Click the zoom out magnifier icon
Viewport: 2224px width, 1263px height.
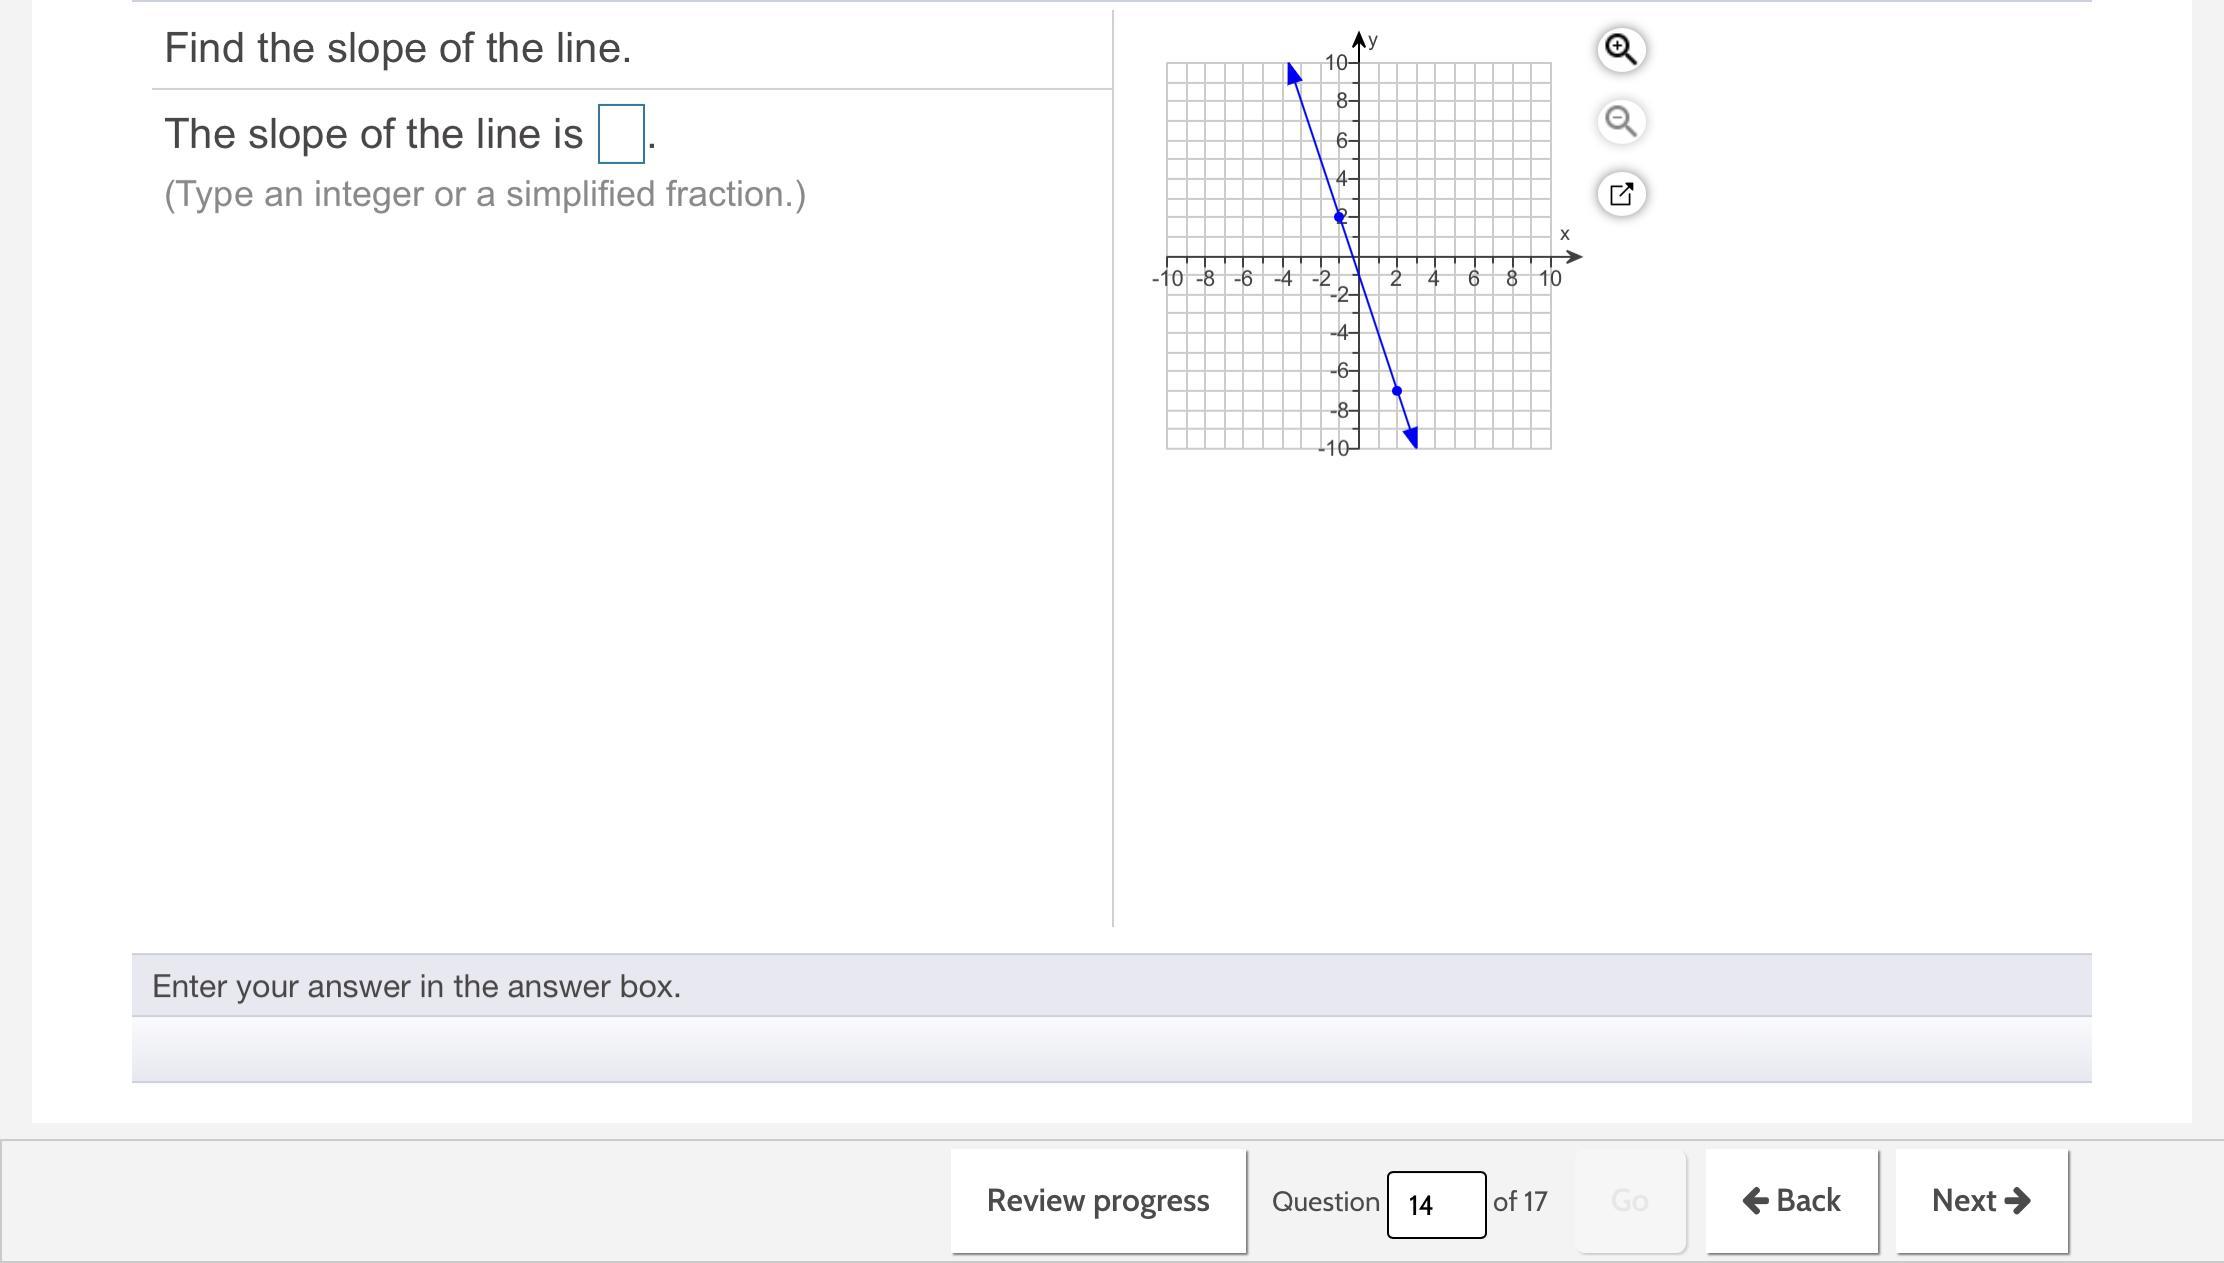[x=1620, y=121]
